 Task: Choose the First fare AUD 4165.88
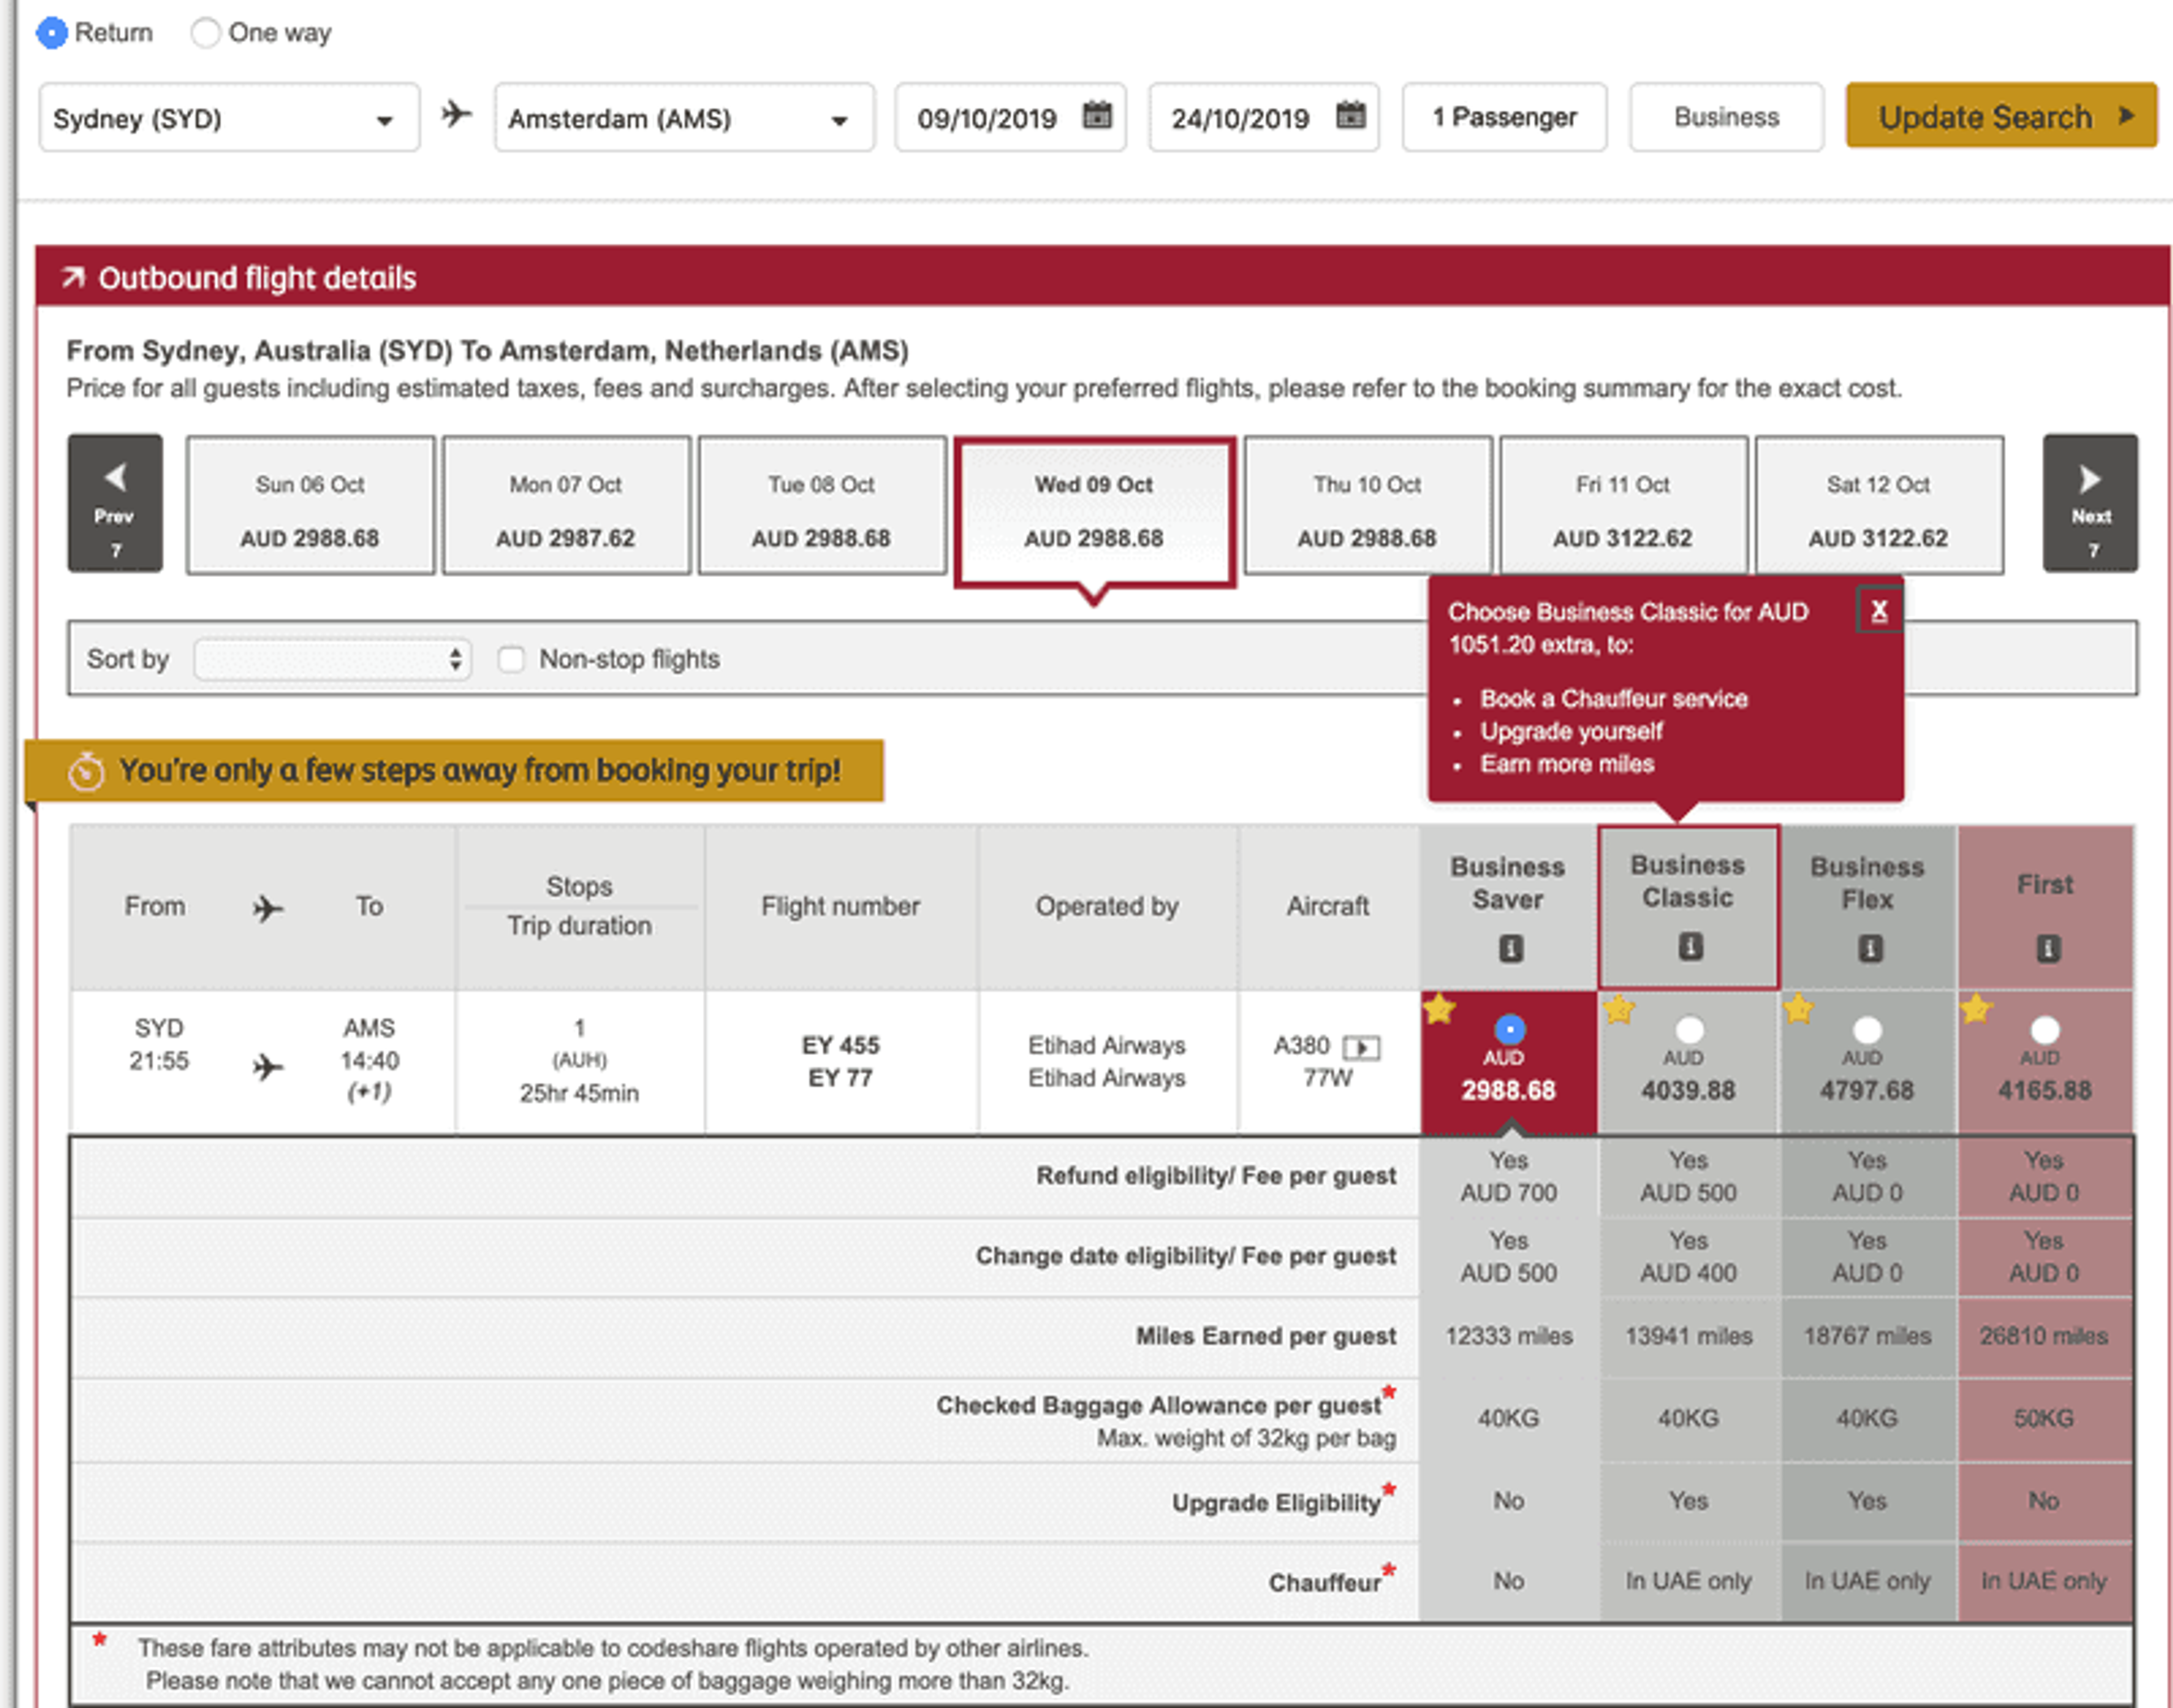click(2044, 1029)
